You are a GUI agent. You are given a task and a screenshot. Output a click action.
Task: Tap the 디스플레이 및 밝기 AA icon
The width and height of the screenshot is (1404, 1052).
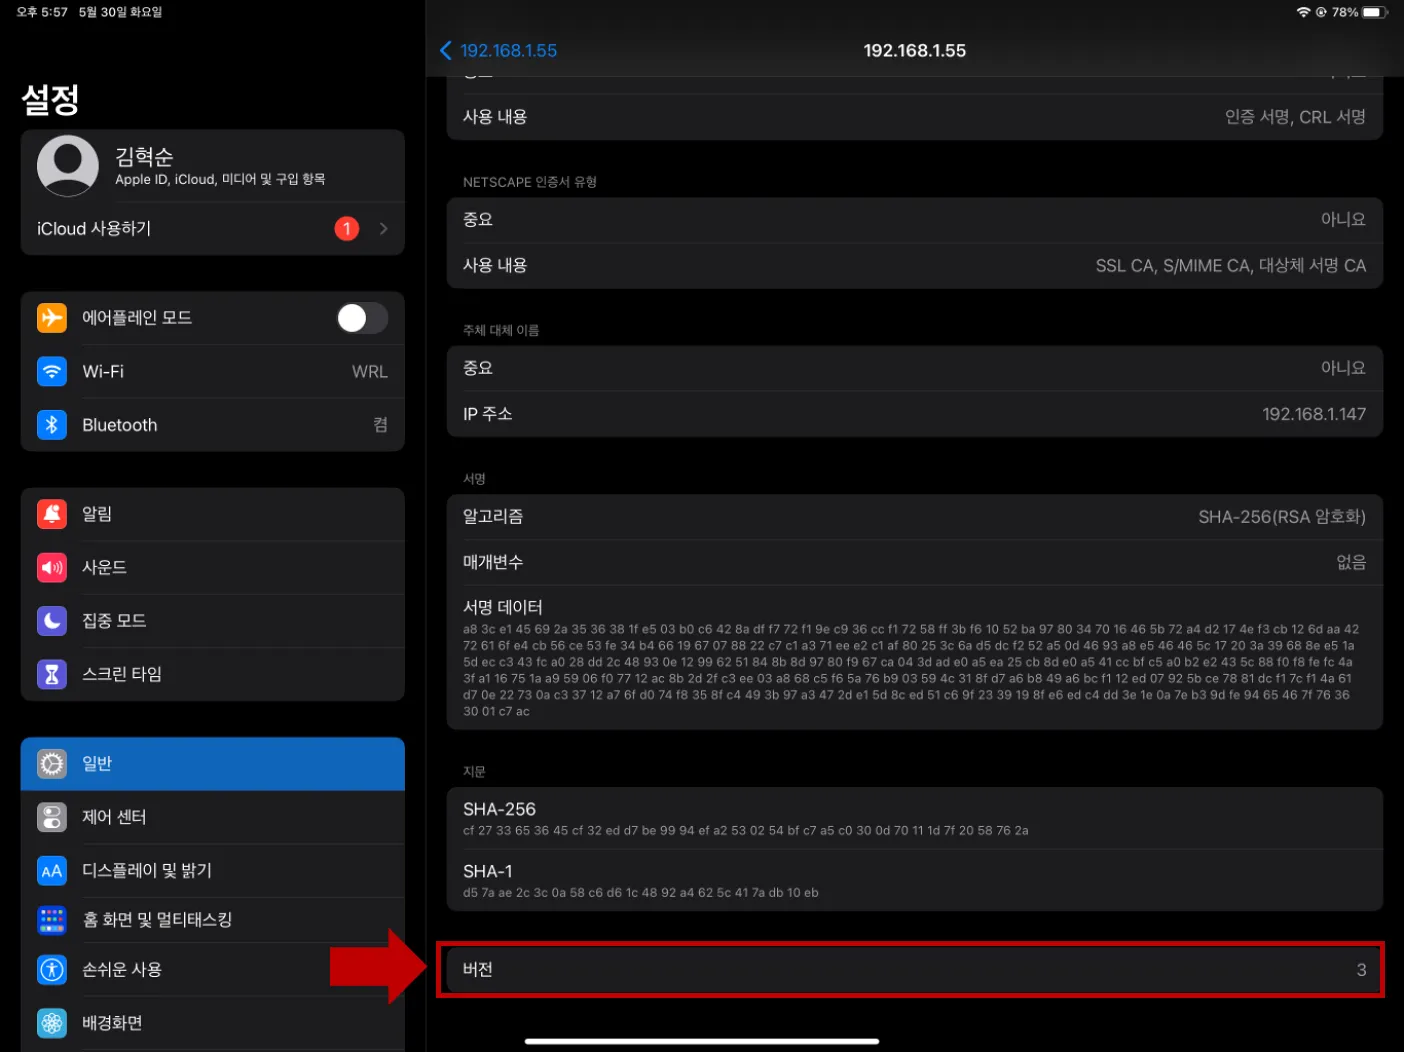click(x=52, y=871)
